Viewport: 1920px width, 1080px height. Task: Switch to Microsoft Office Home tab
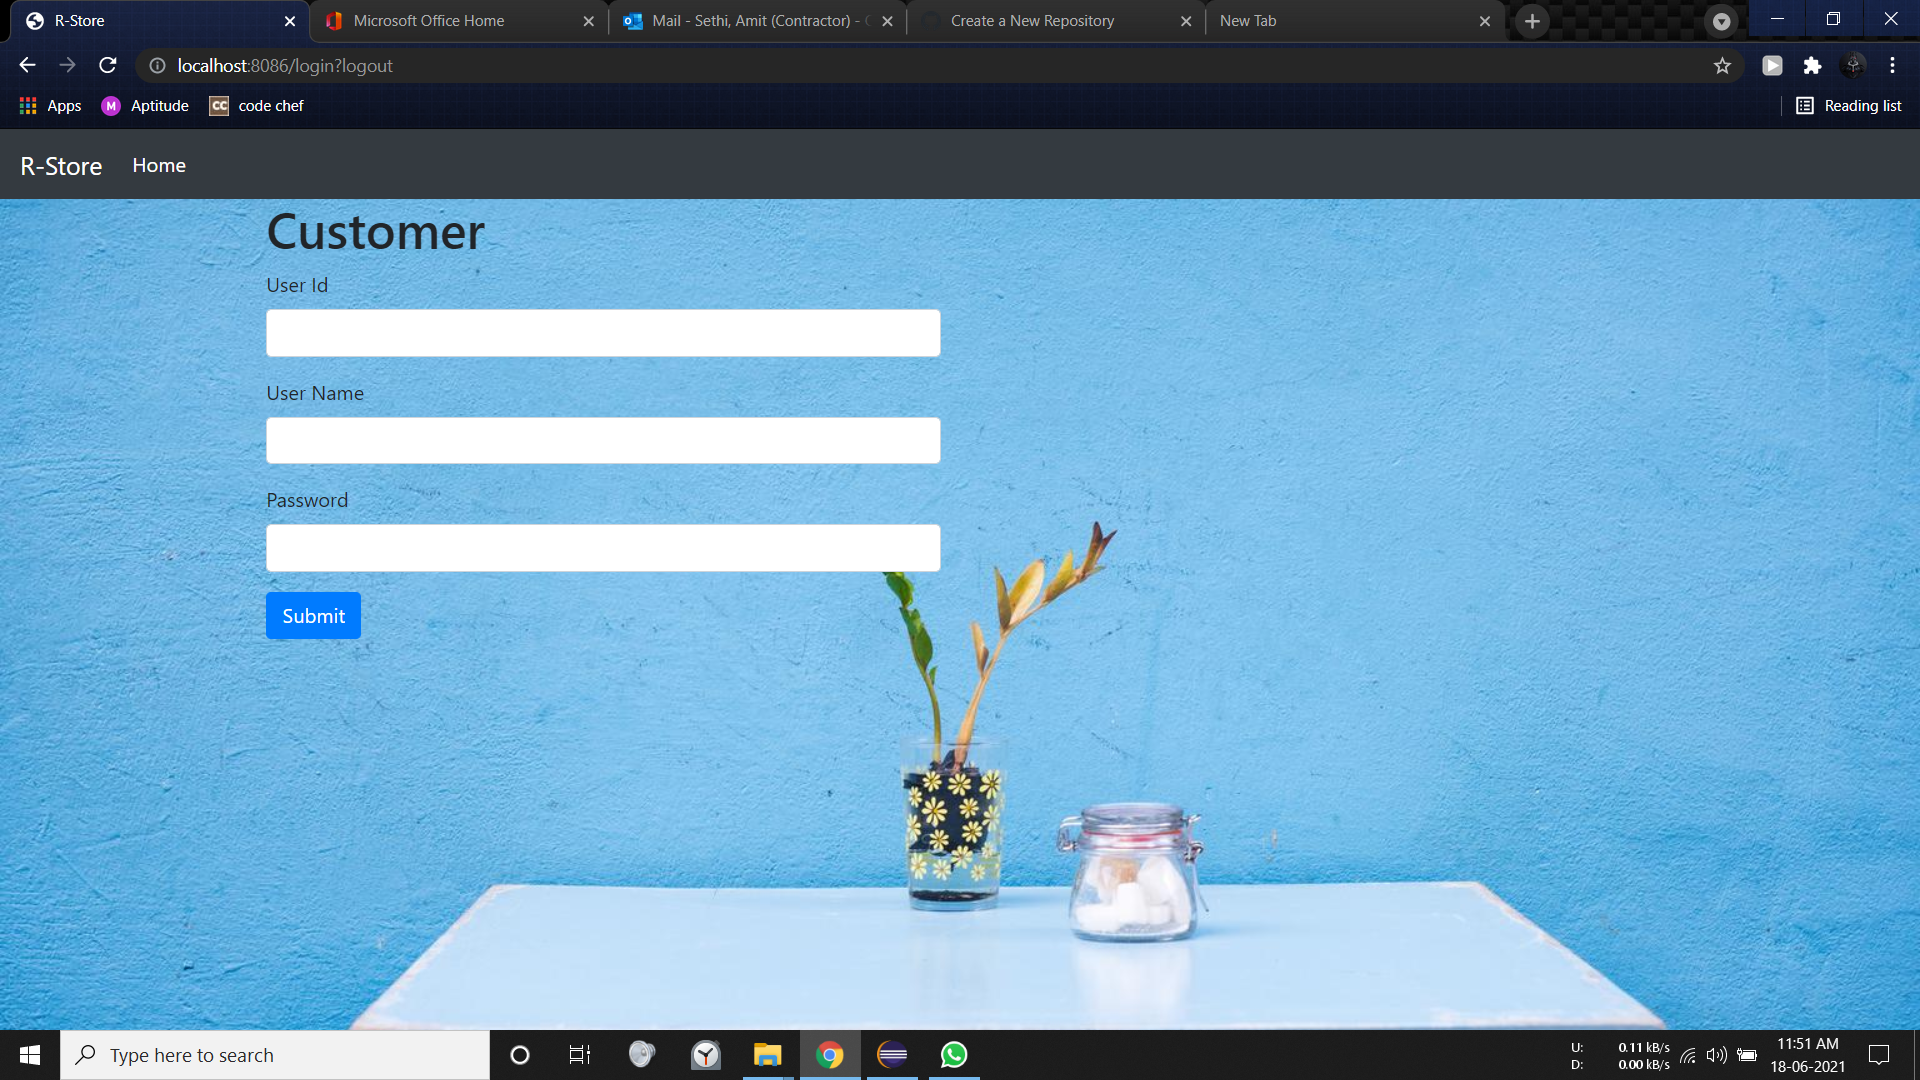pos(458,21)
